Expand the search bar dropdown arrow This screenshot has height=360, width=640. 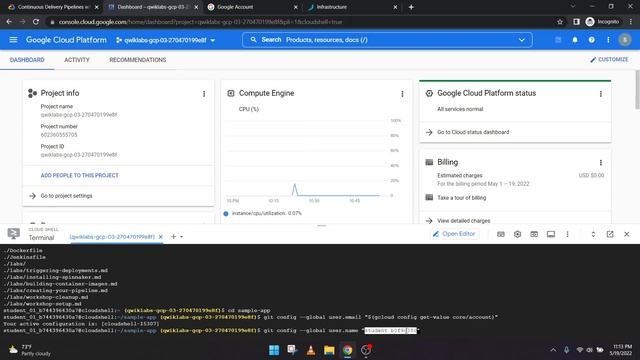[522, 40]
